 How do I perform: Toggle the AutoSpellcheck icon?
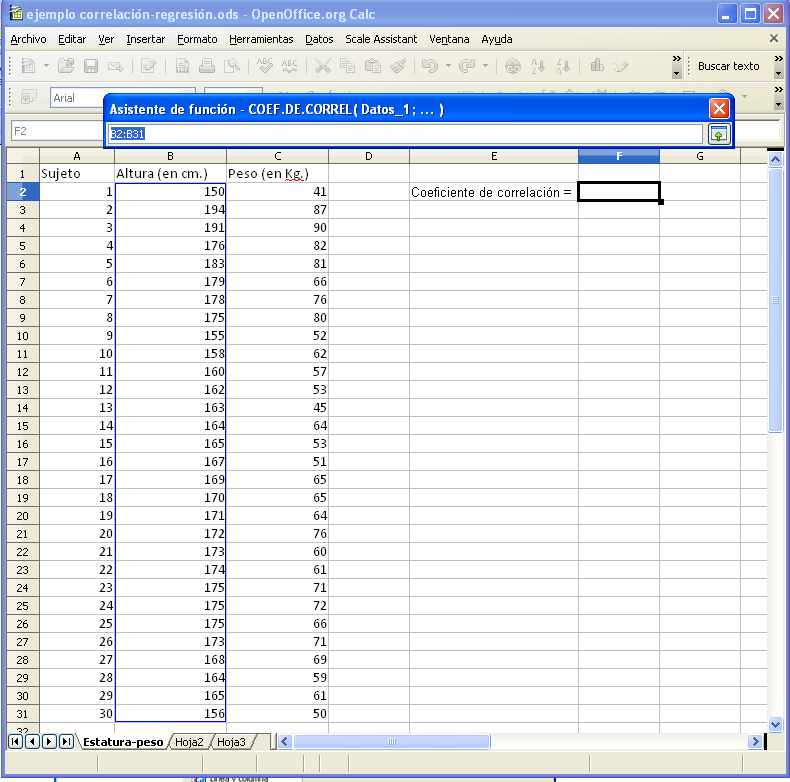point(290,67)
